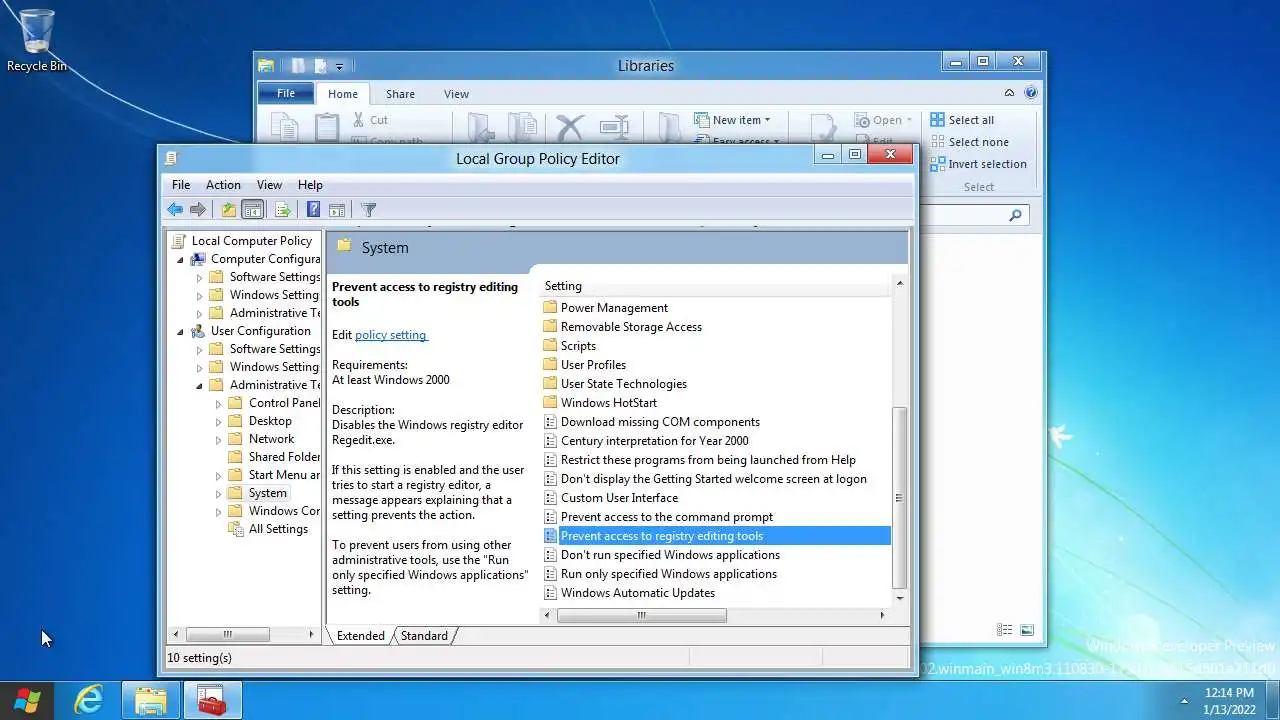Click policy icon beside Custom User Interface

550,498
